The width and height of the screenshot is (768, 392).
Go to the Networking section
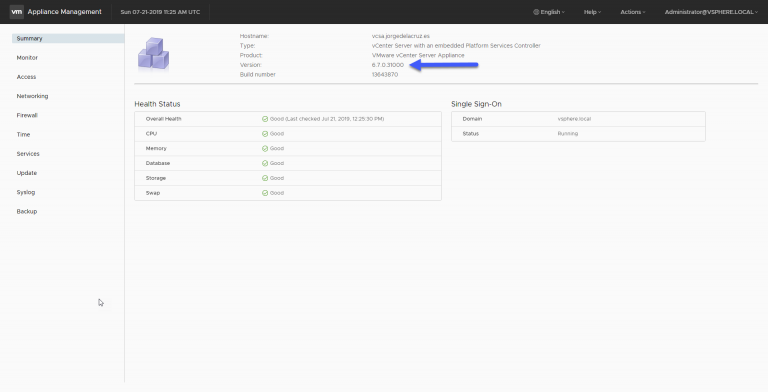click(x=32, y=96)
